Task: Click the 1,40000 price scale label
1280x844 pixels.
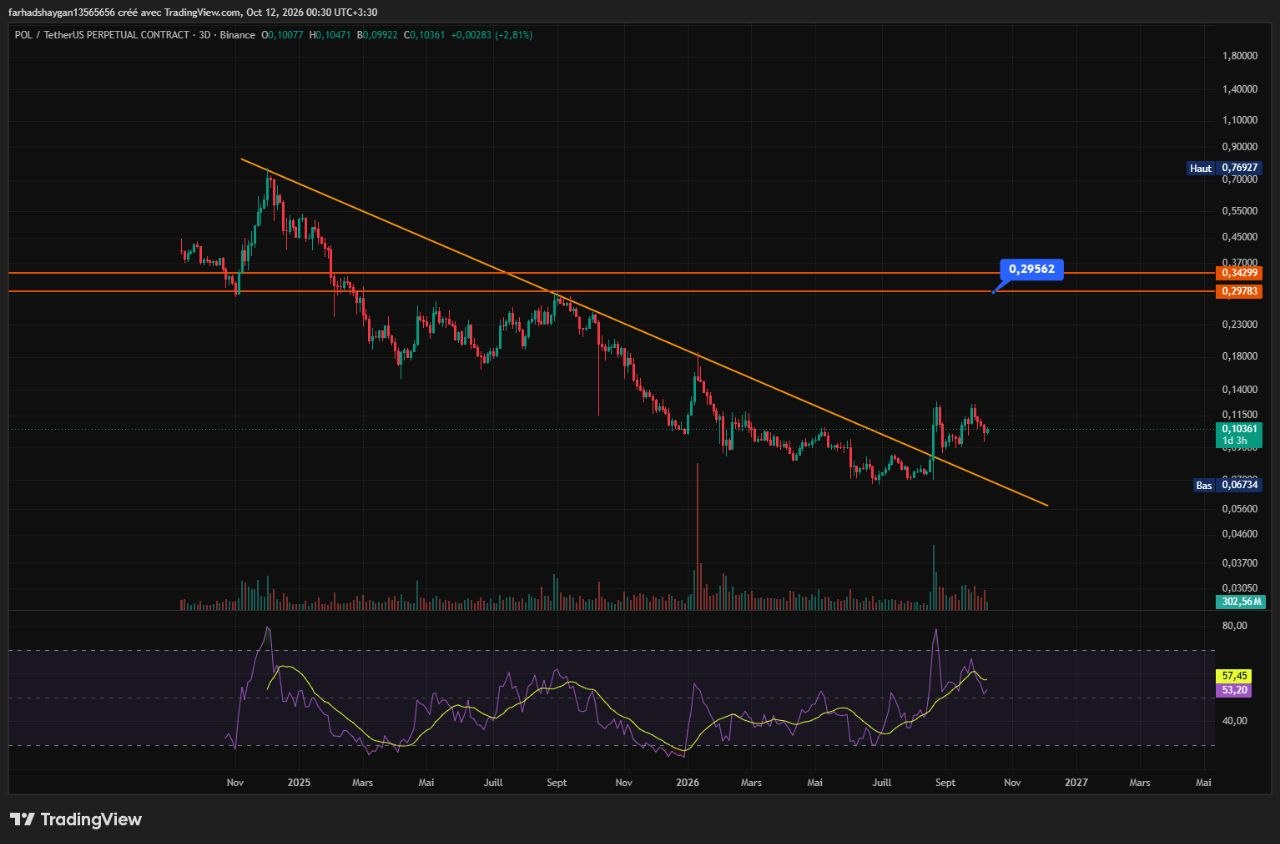Action: 1240,90
